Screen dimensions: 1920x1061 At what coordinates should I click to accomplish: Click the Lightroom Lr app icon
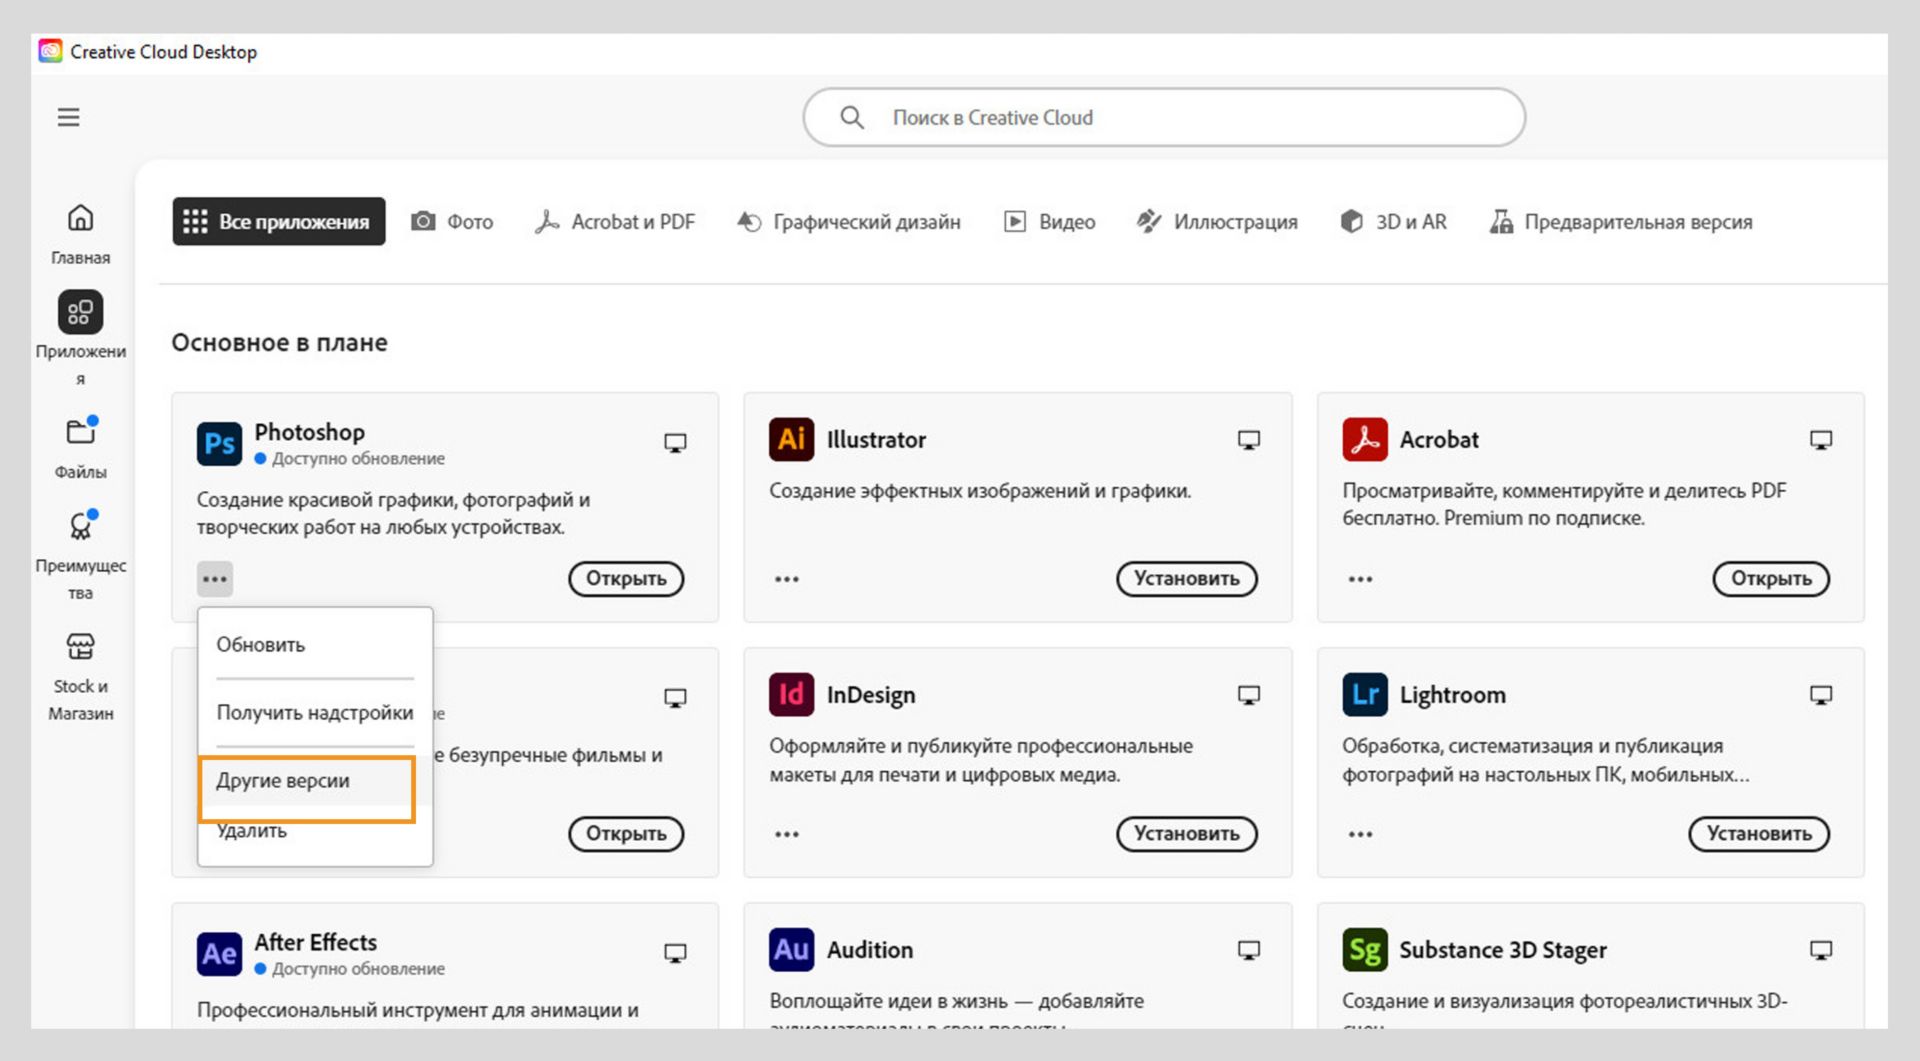[1364, 695]
